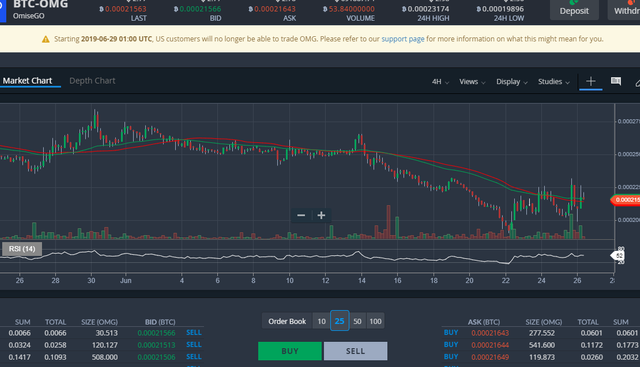Screen dimensions: 640x367
Task: Select ask size 541.600
Action: [x=542, y=345]
